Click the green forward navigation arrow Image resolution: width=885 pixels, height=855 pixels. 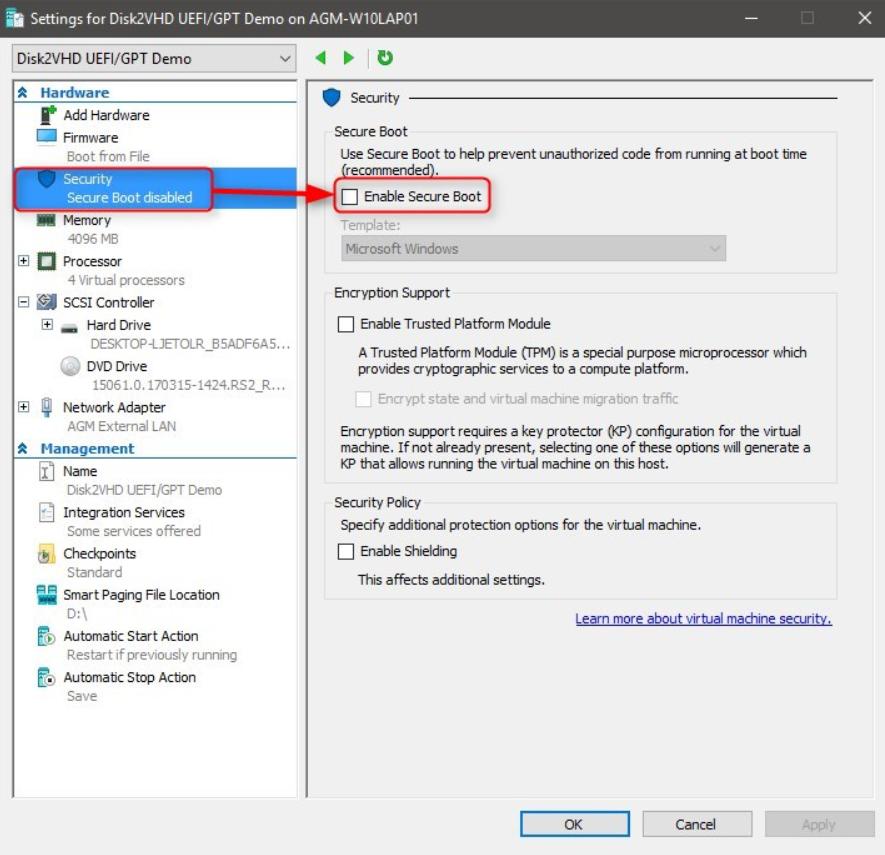348,58
